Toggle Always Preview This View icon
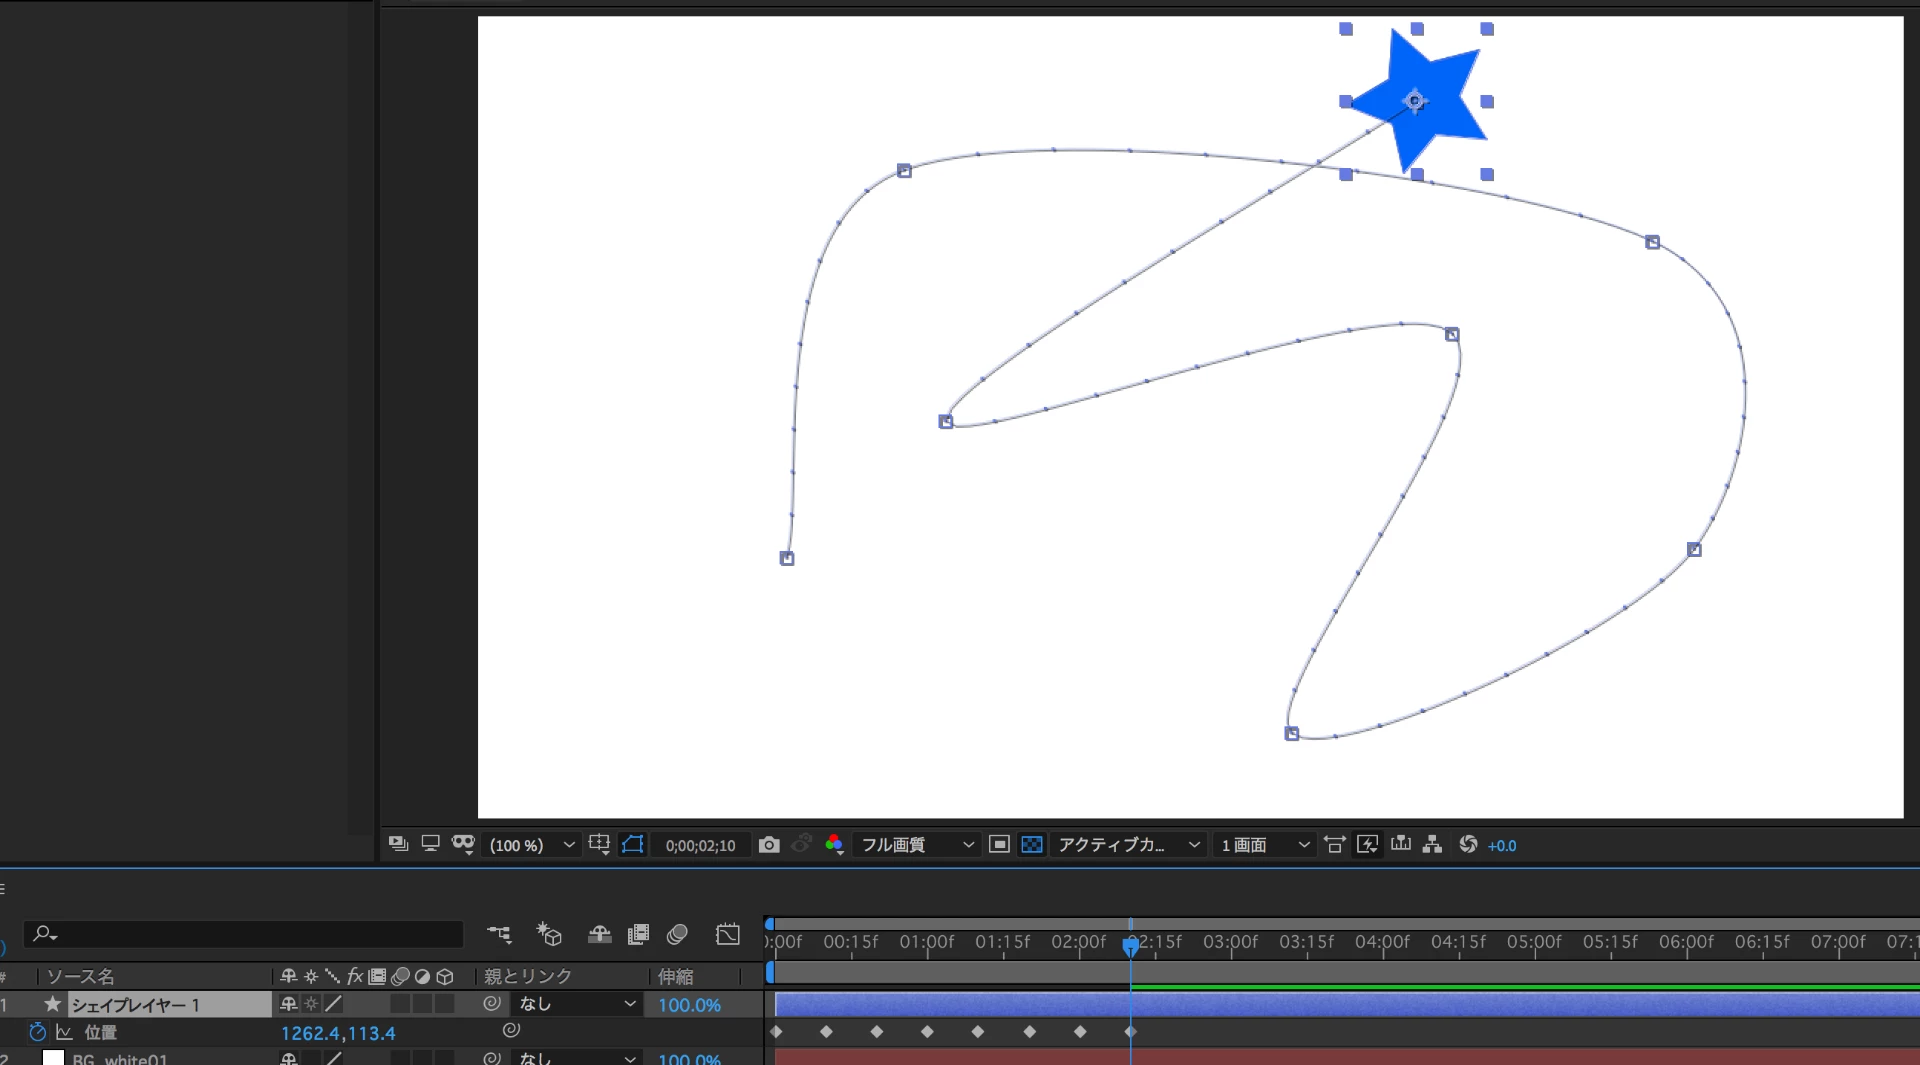The width and height of the screenshot is (1920, 1065). (398, 844)
